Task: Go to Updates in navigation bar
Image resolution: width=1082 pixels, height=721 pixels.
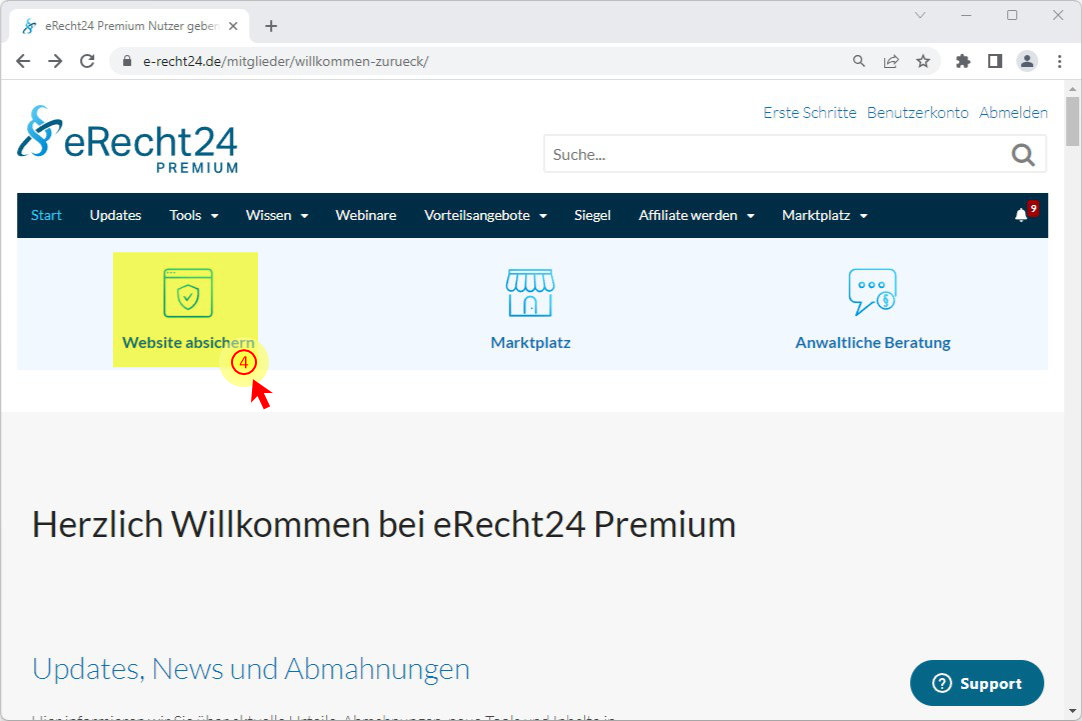Action: click(x=115, y=215)
